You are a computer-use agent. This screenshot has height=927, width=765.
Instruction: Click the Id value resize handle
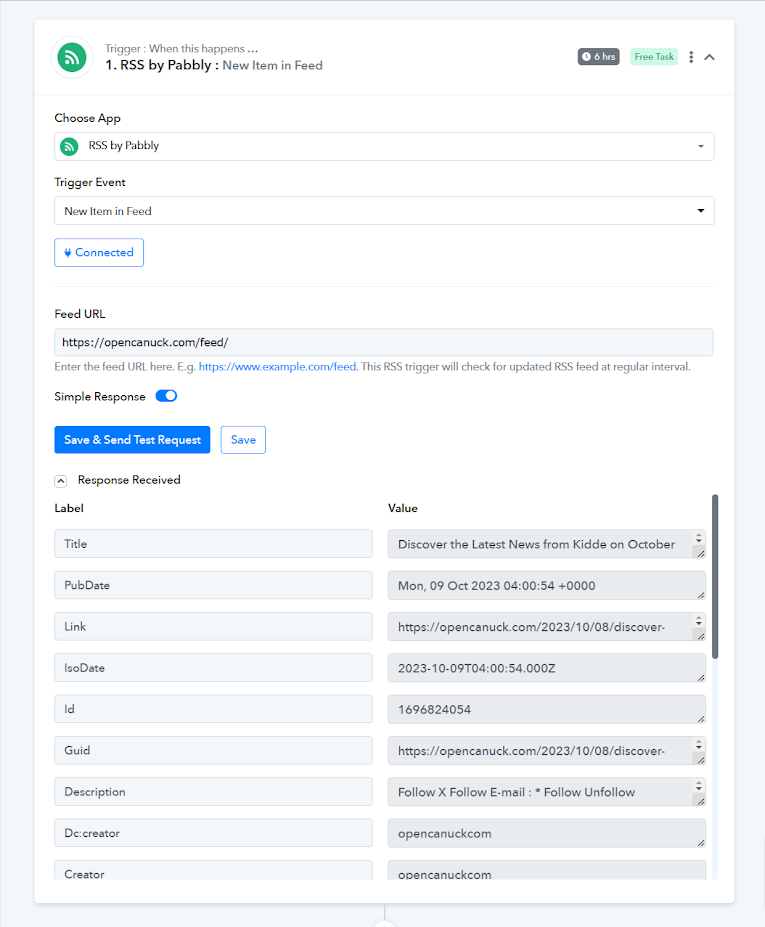click(x=701, y=719)
